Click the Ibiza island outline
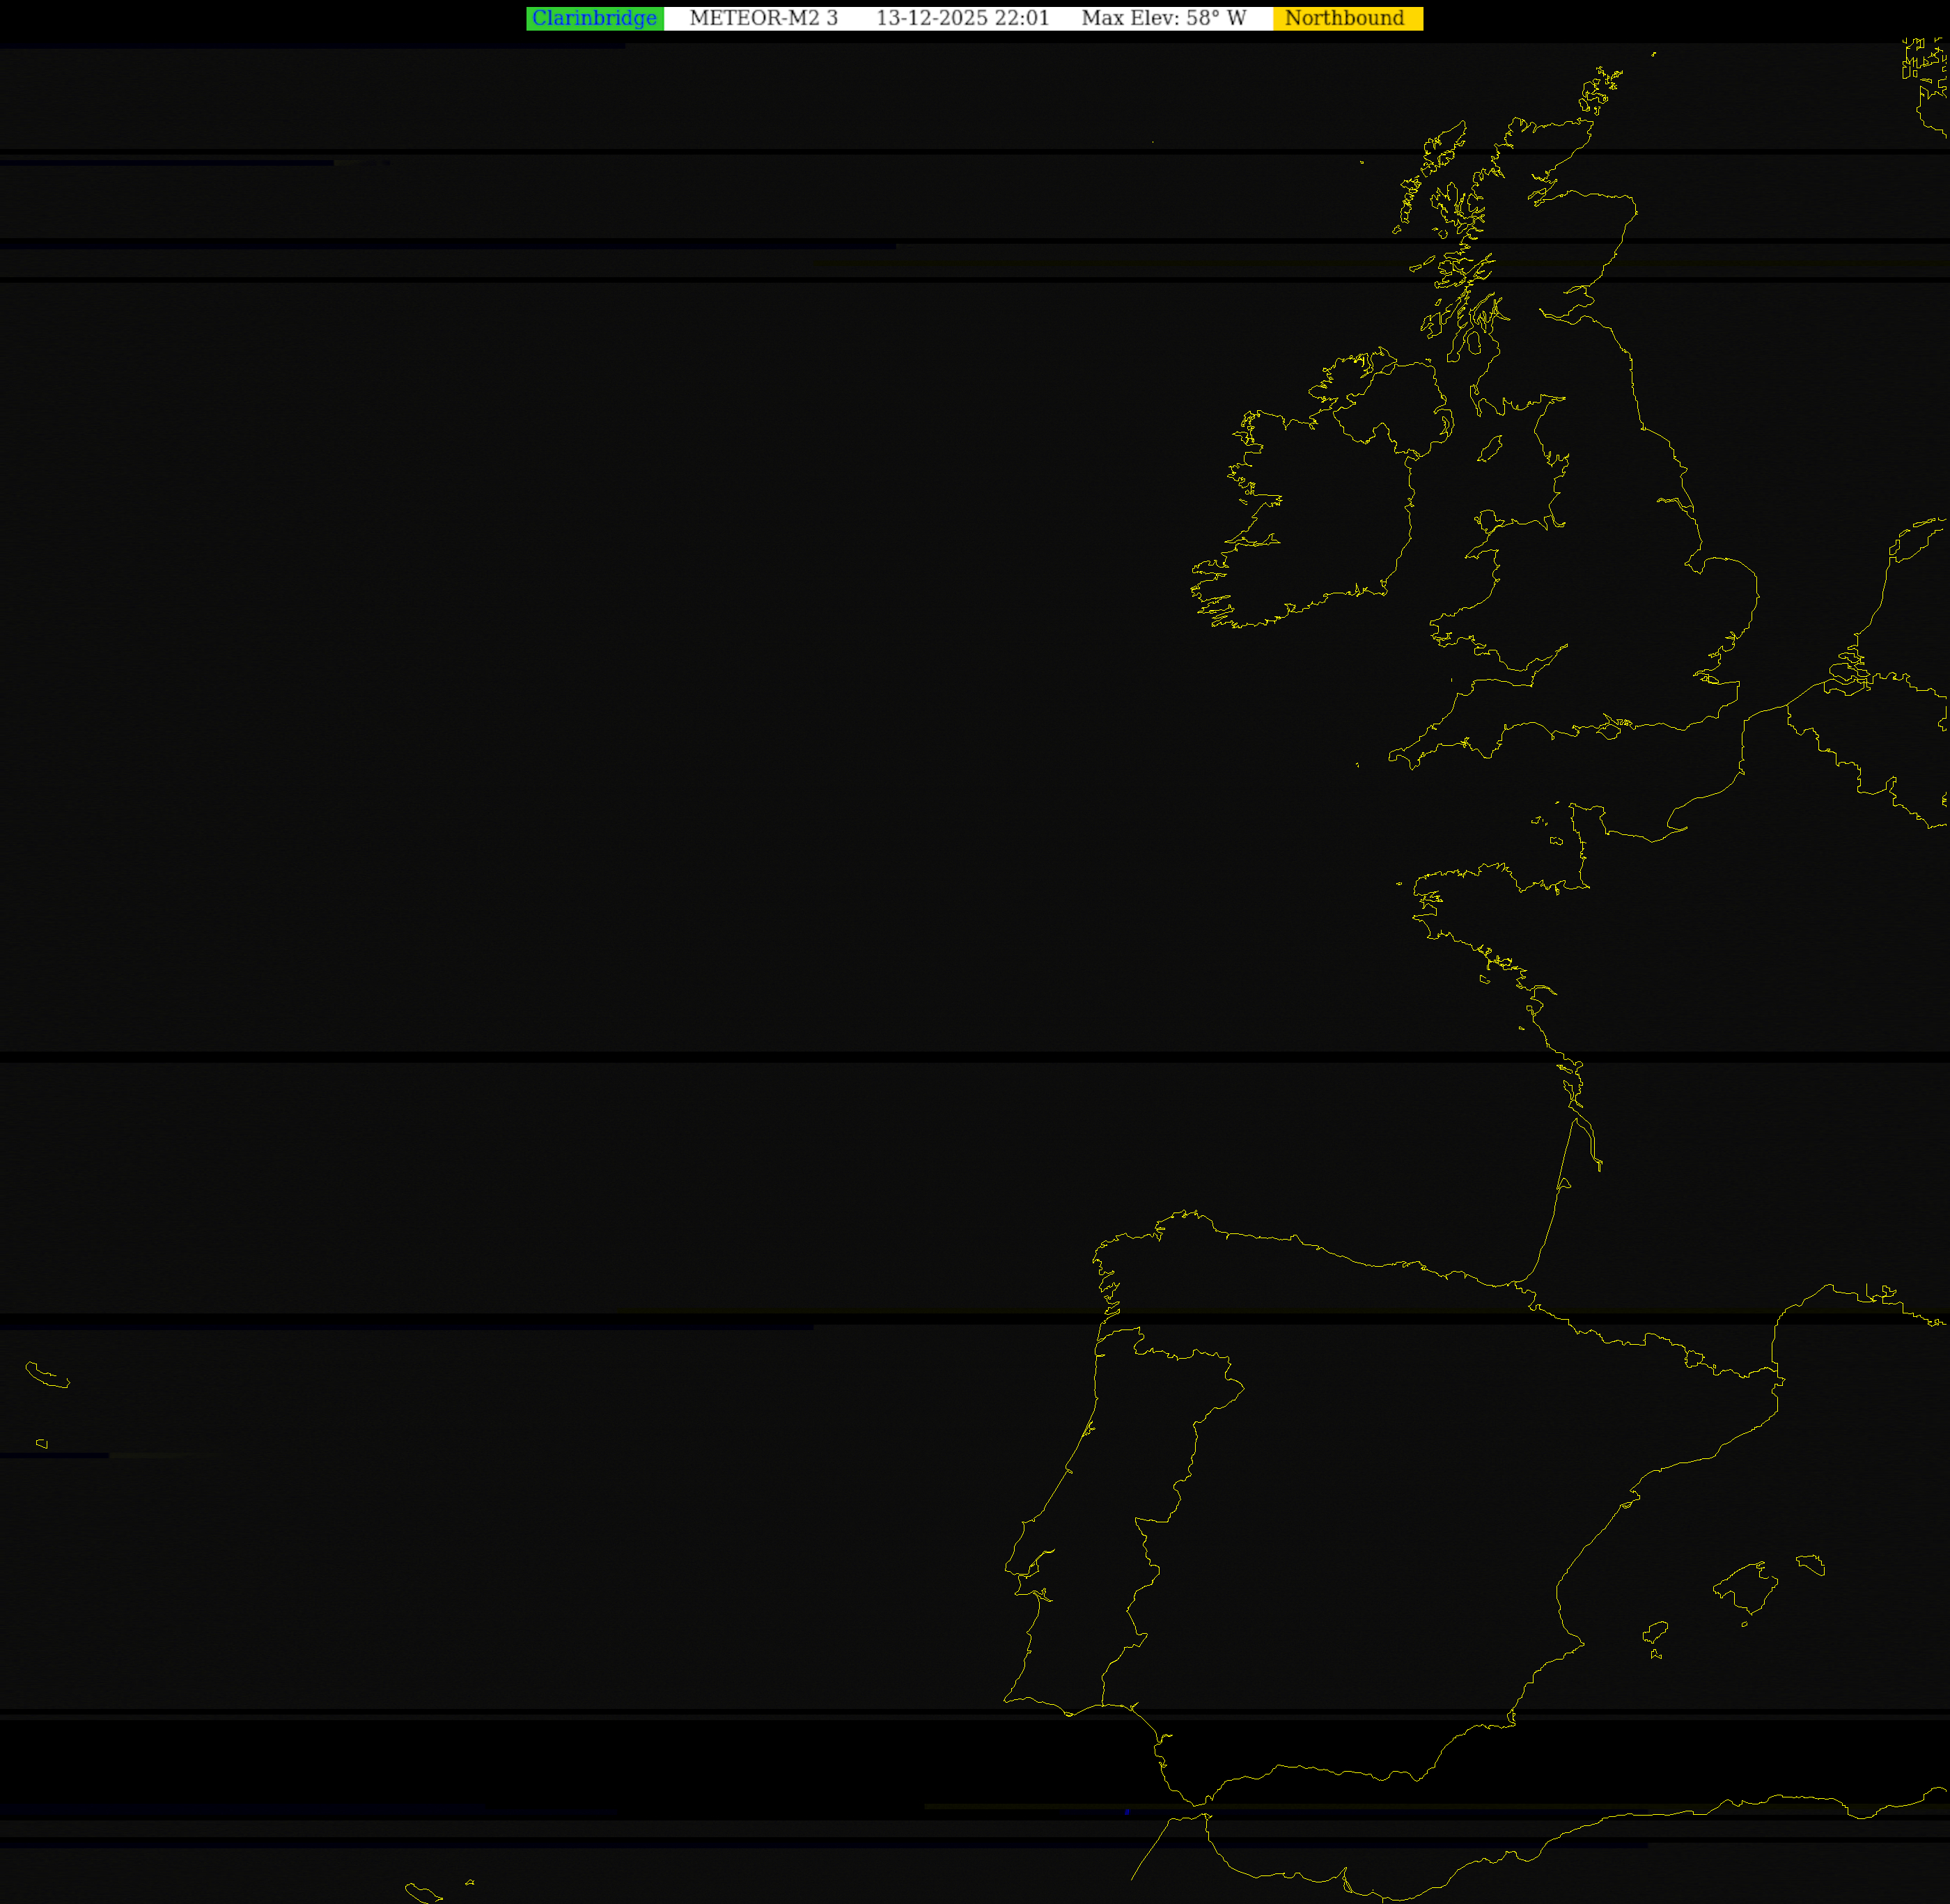 (x=1656, y=1632)
